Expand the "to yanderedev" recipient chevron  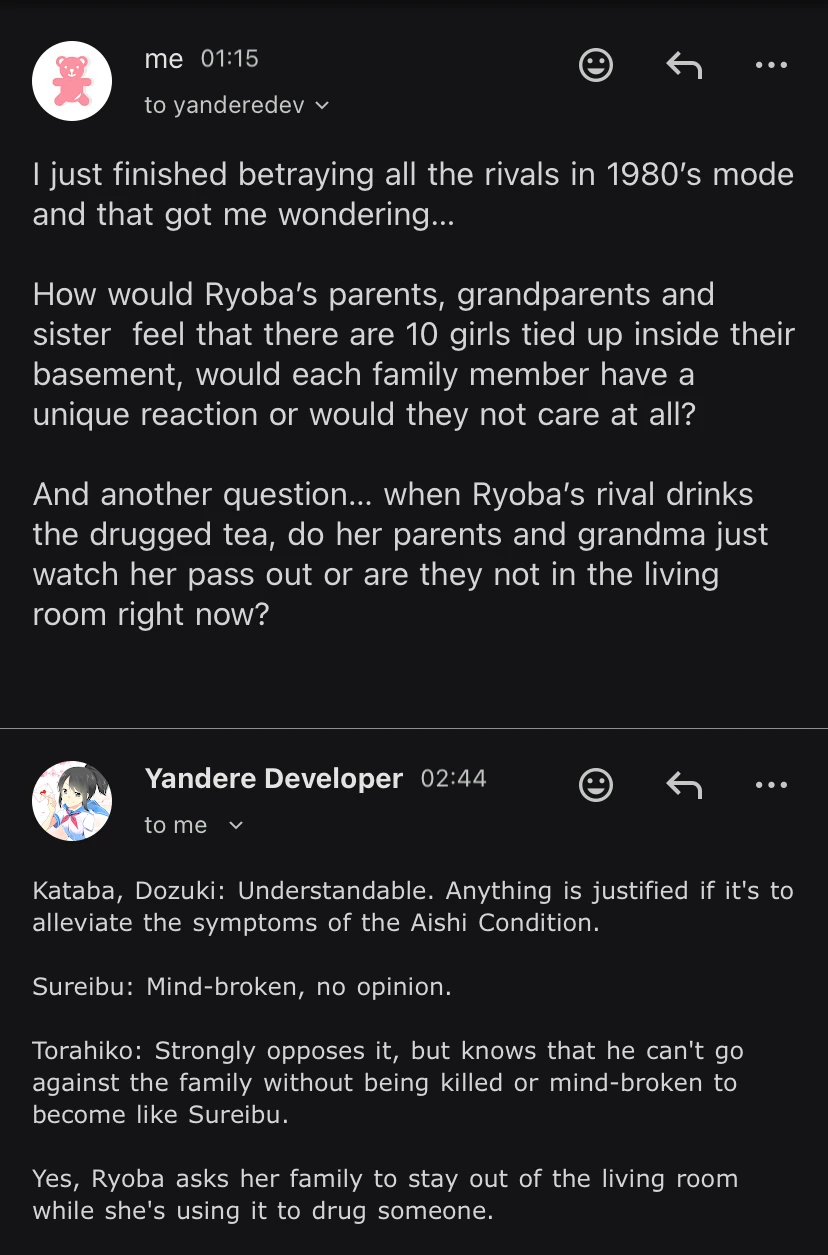[x=322, y=105]
